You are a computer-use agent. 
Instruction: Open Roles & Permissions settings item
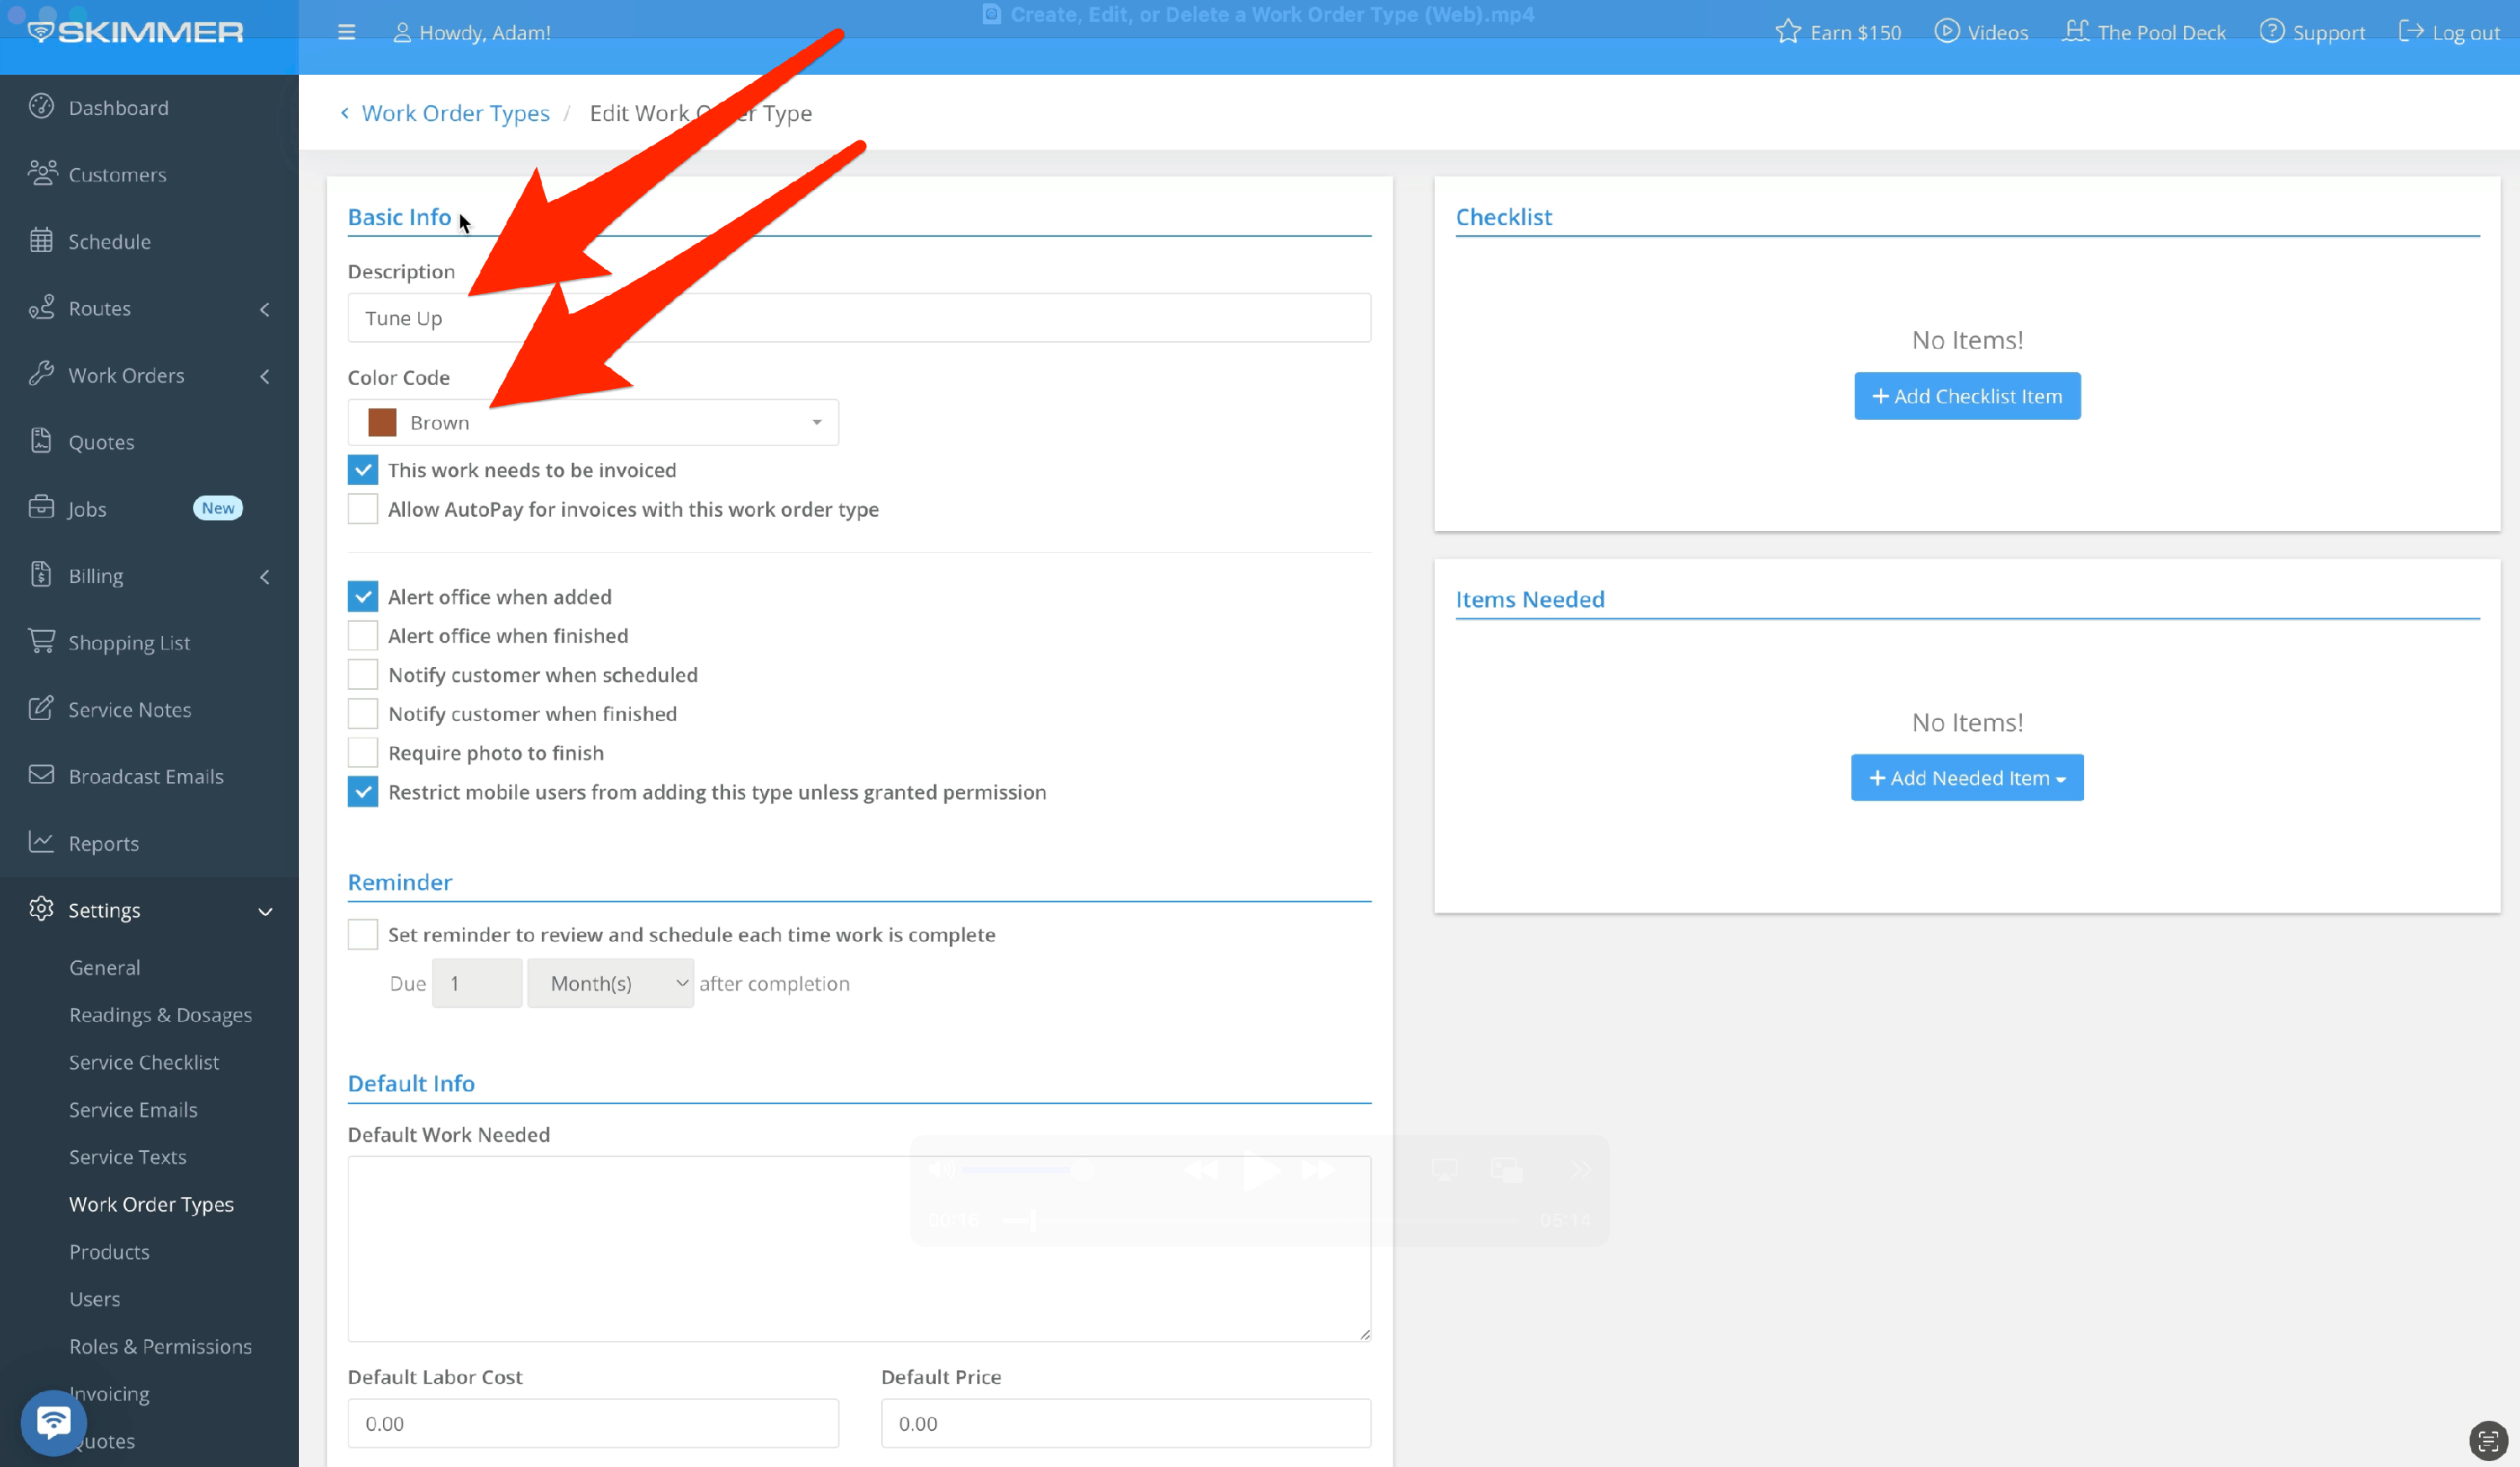[160, 1346]
